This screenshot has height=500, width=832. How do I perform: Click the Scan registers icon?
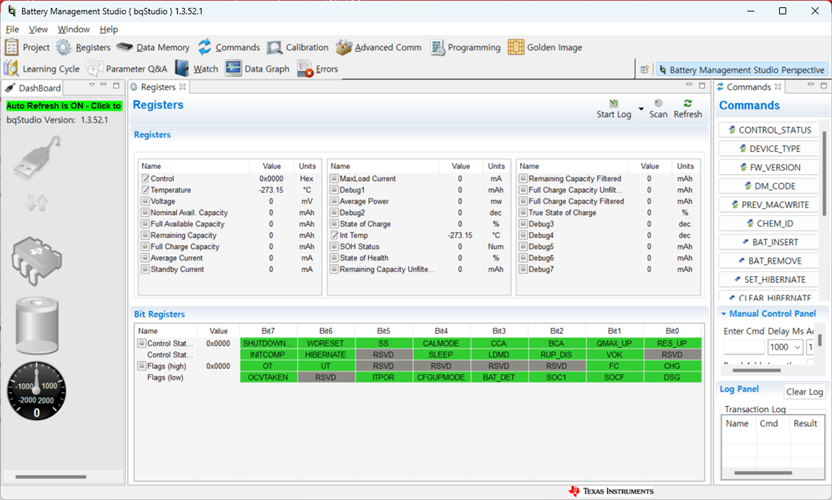(x=658, y=104)
